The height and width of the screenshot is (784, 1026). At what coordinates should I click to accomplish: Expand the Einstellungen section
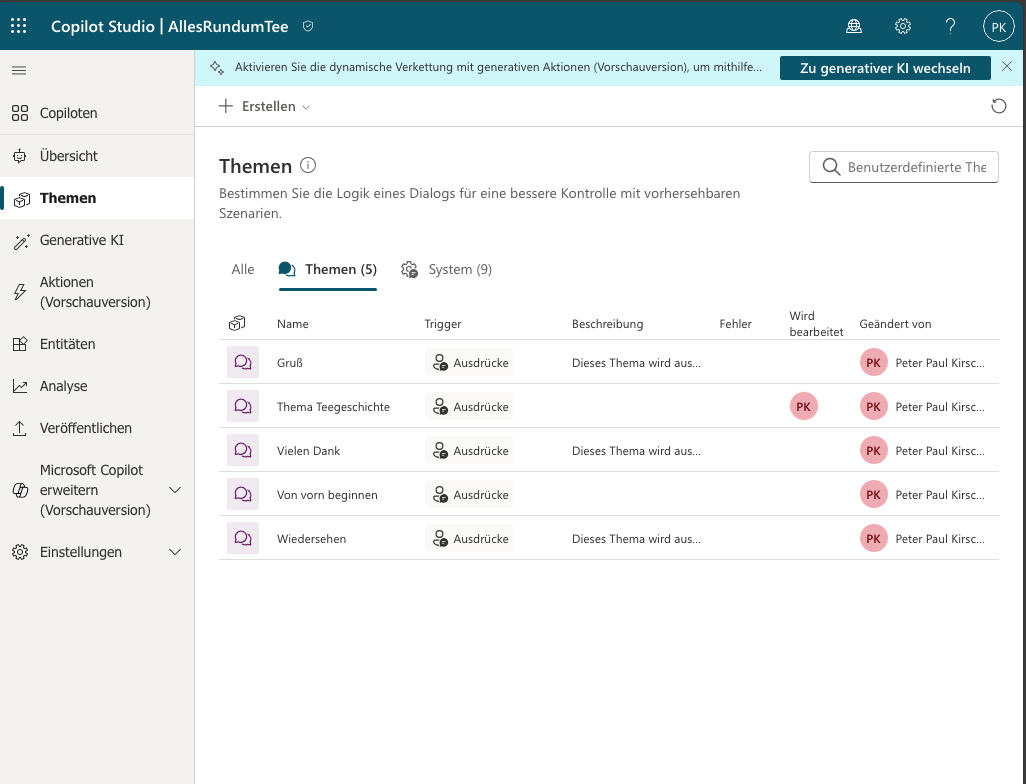[x=175, y=552]
